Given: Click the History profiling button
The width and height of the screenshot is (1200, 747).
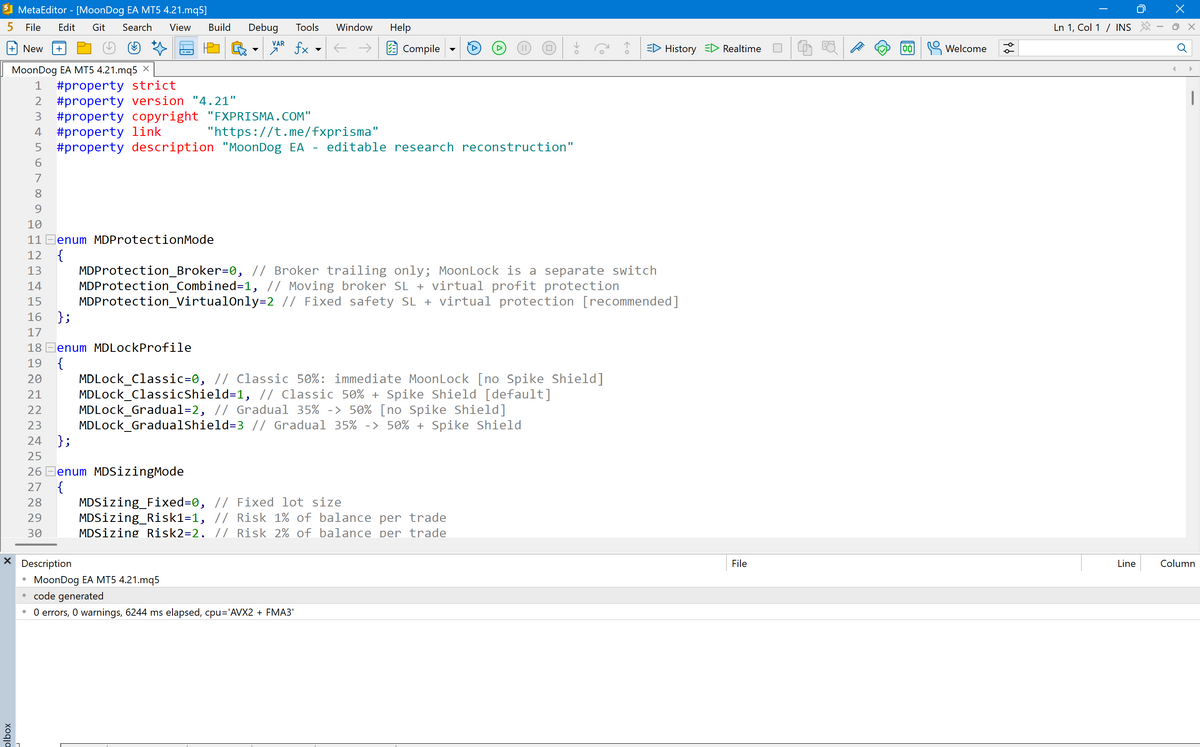Looking at the screenshot, I should [x=671, y=48].
